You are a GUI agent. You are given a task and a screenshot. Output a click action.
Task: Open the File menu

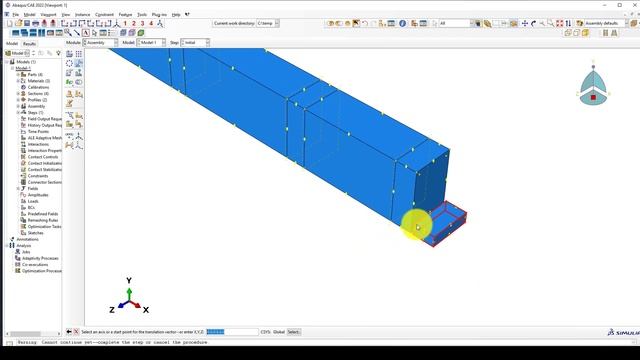pos(16,15)
